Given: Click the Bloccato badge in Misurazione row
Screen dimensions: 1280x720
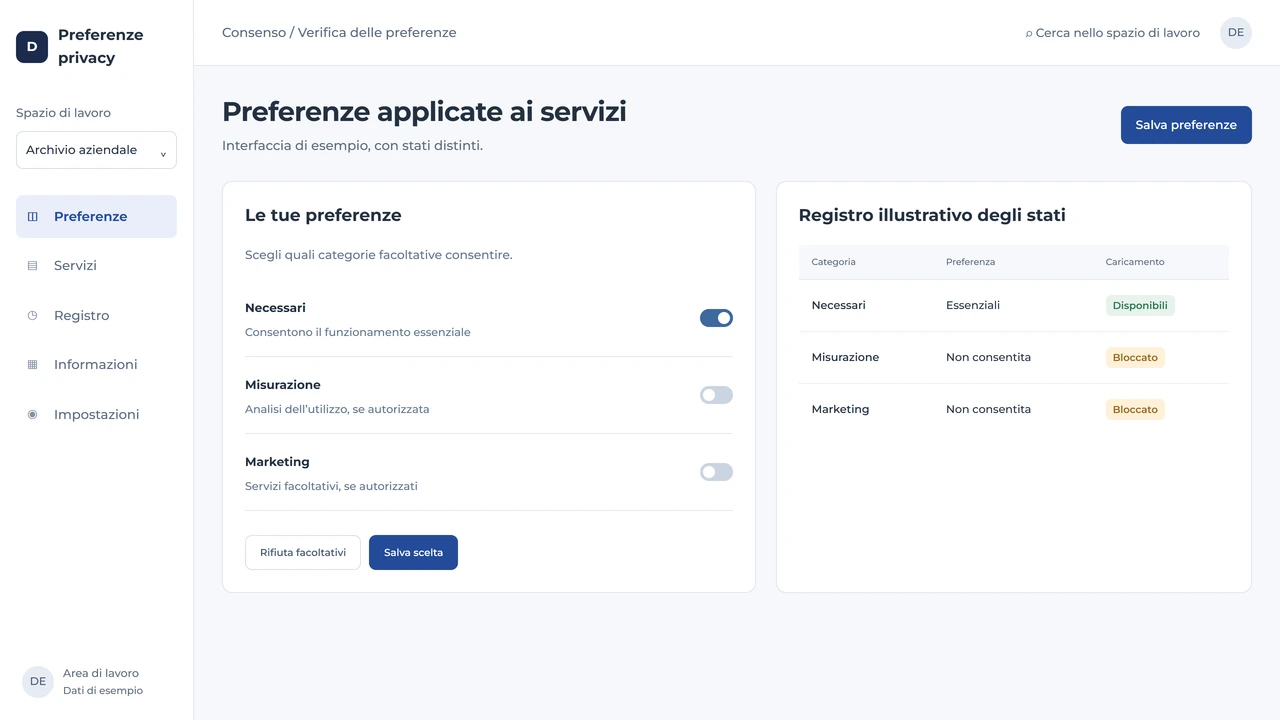Looking at the screenshot, I should coord(1135,358).
